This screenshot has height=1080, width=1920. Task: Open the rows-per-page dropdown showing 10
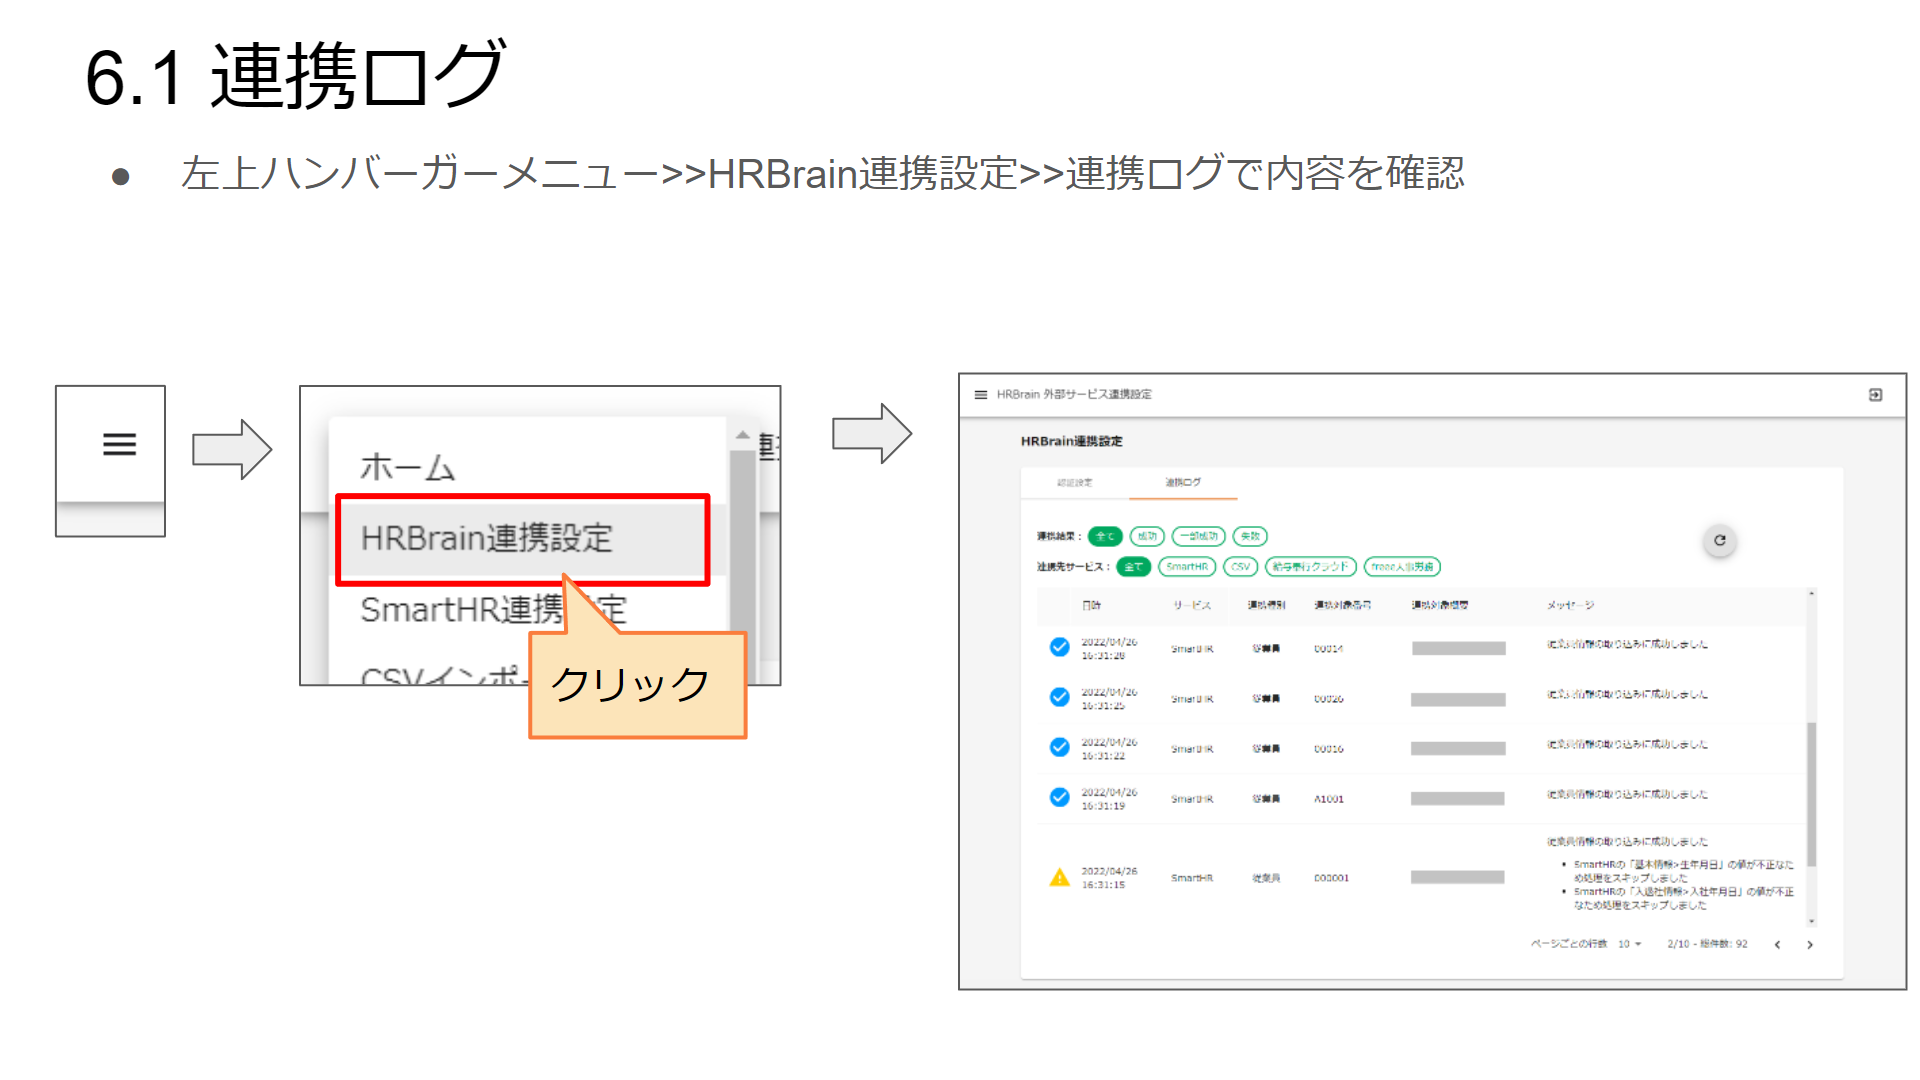(x=1630, y=944)
